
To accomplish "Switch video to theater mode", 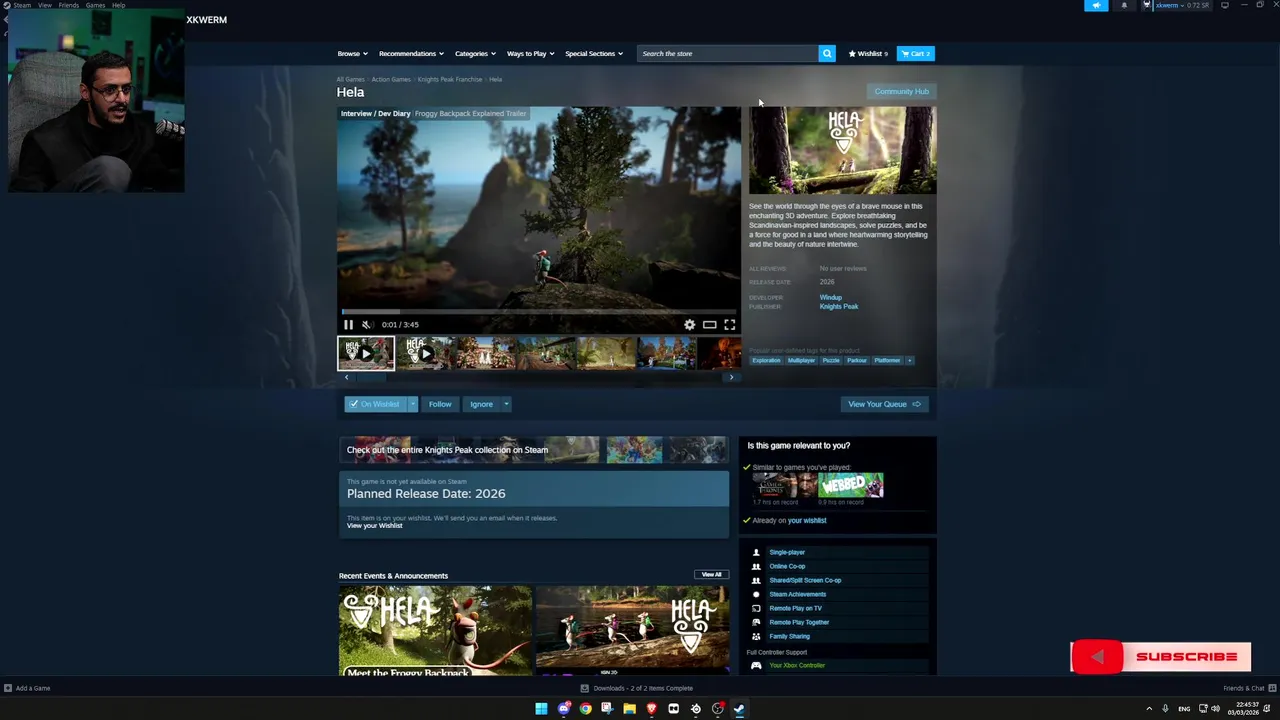I will click(x=709, y=324).
